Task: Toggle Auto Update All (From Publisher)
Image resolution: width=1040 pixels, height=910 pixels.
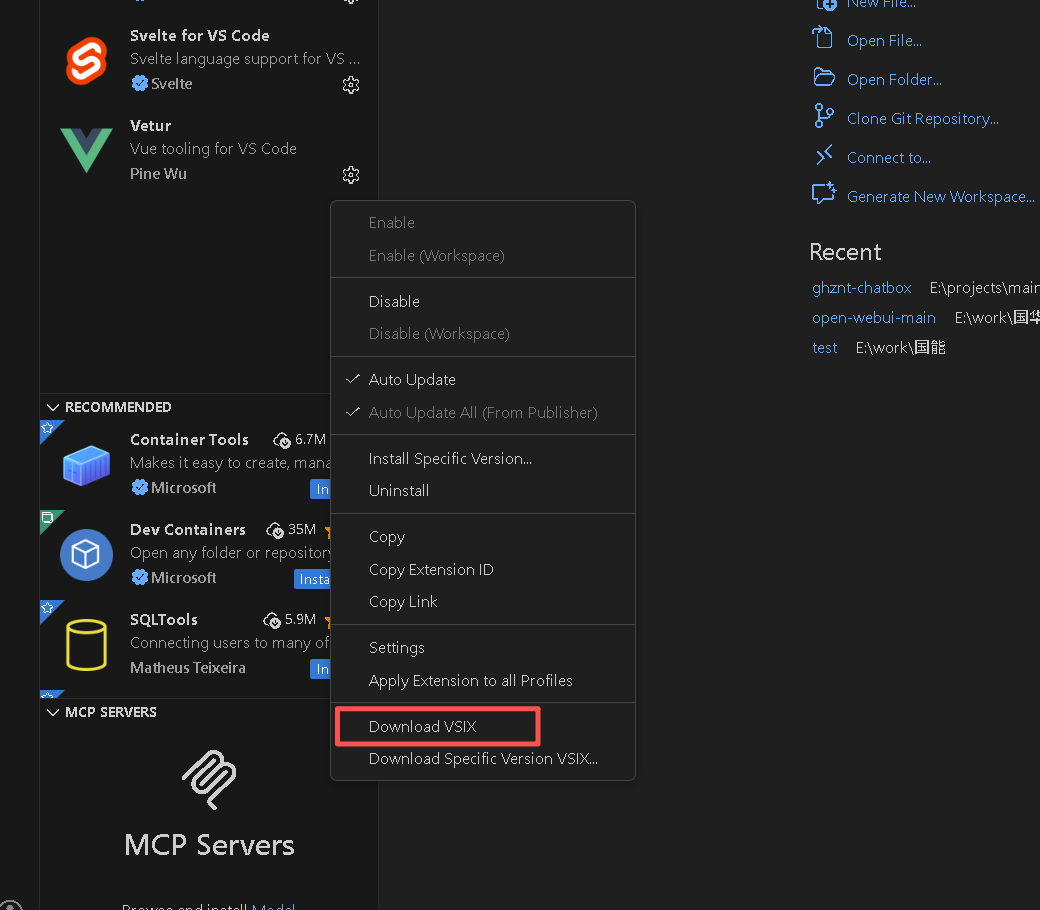Action: click(x=483, y=413)
